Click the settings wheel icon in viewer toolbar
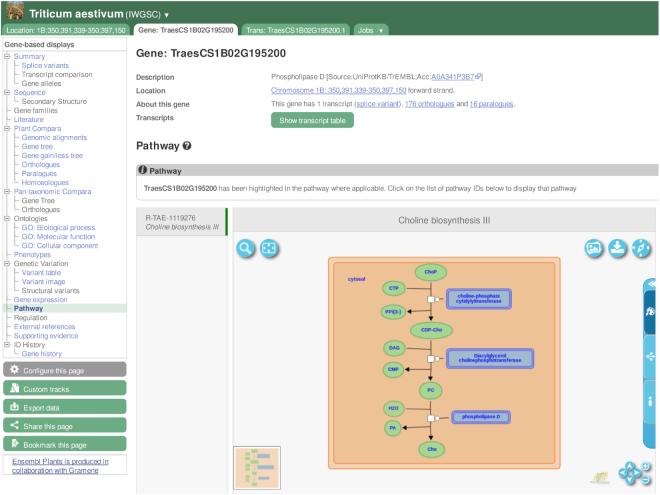This screenshot has width=660, height=495. pyautogui.click(x=641, y=248)
